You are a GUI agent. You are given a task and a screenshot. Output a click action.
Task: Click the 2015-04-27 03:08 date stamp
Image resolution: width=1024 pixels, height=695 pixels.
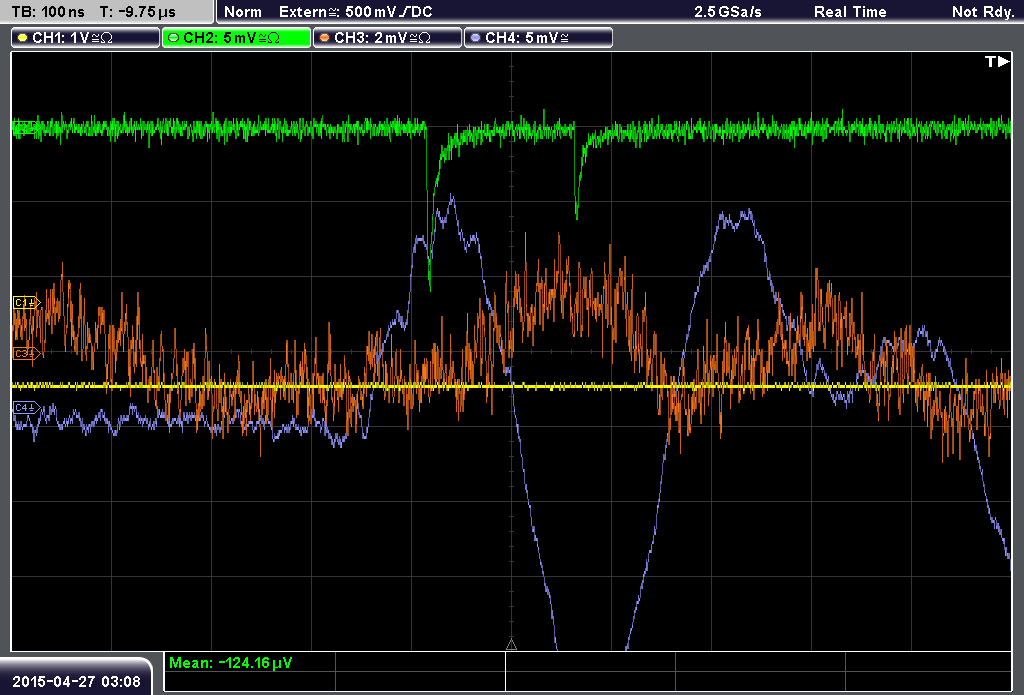(76, 681)
